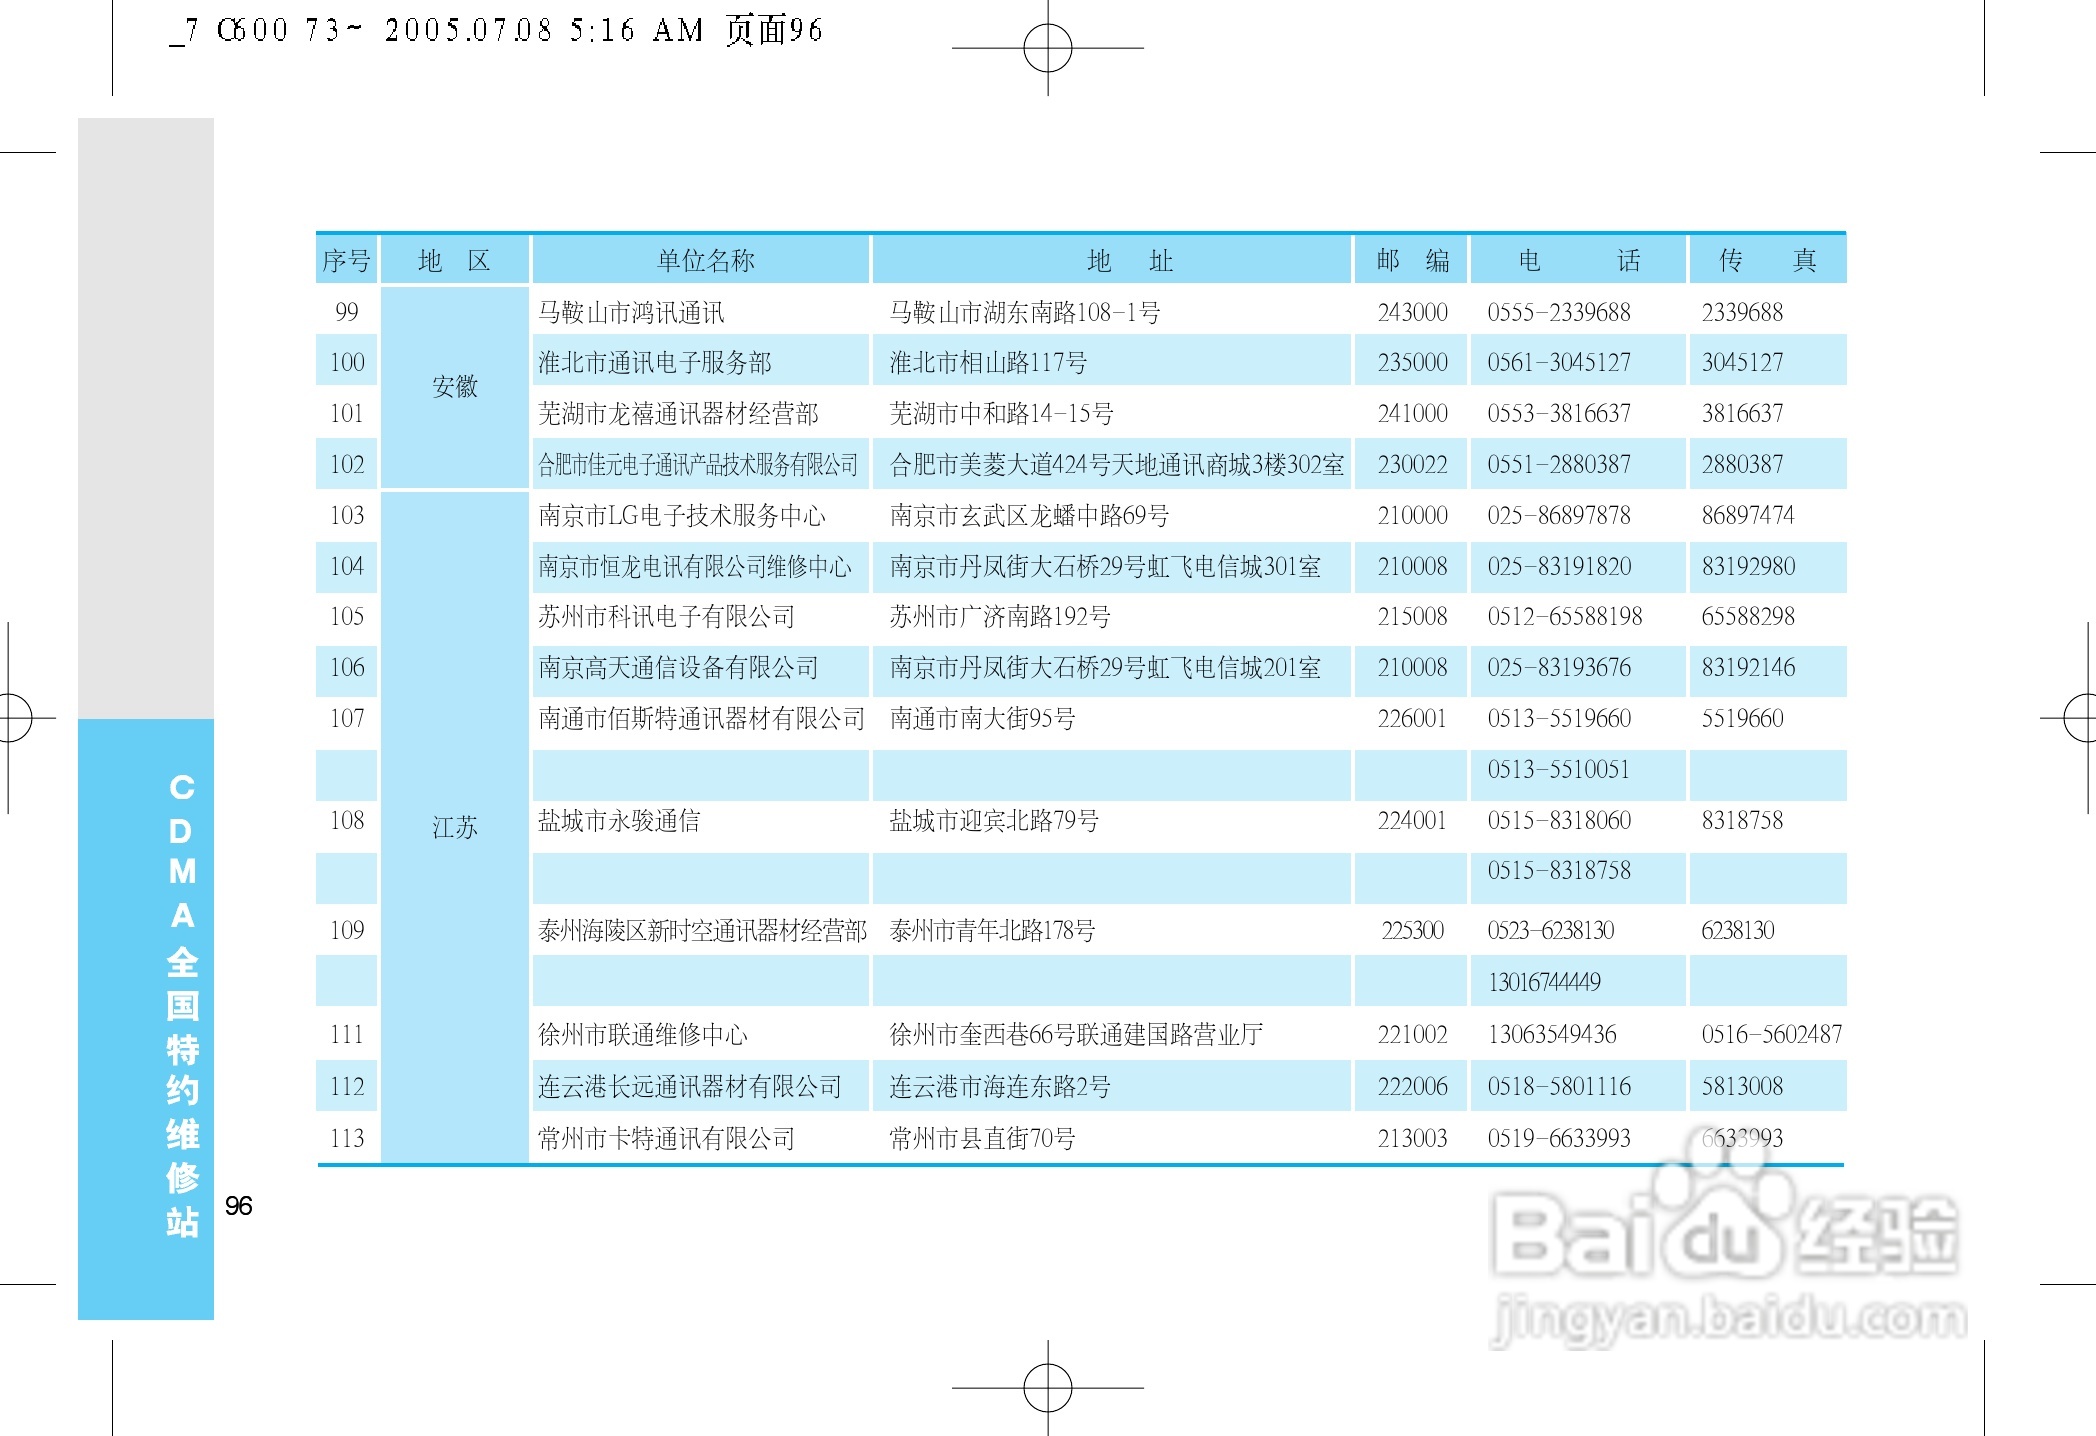This screenshot has width=2096, height=1436.
Task: Click phone number 0555-2339688 for row 99
Action: point(1559,312)
